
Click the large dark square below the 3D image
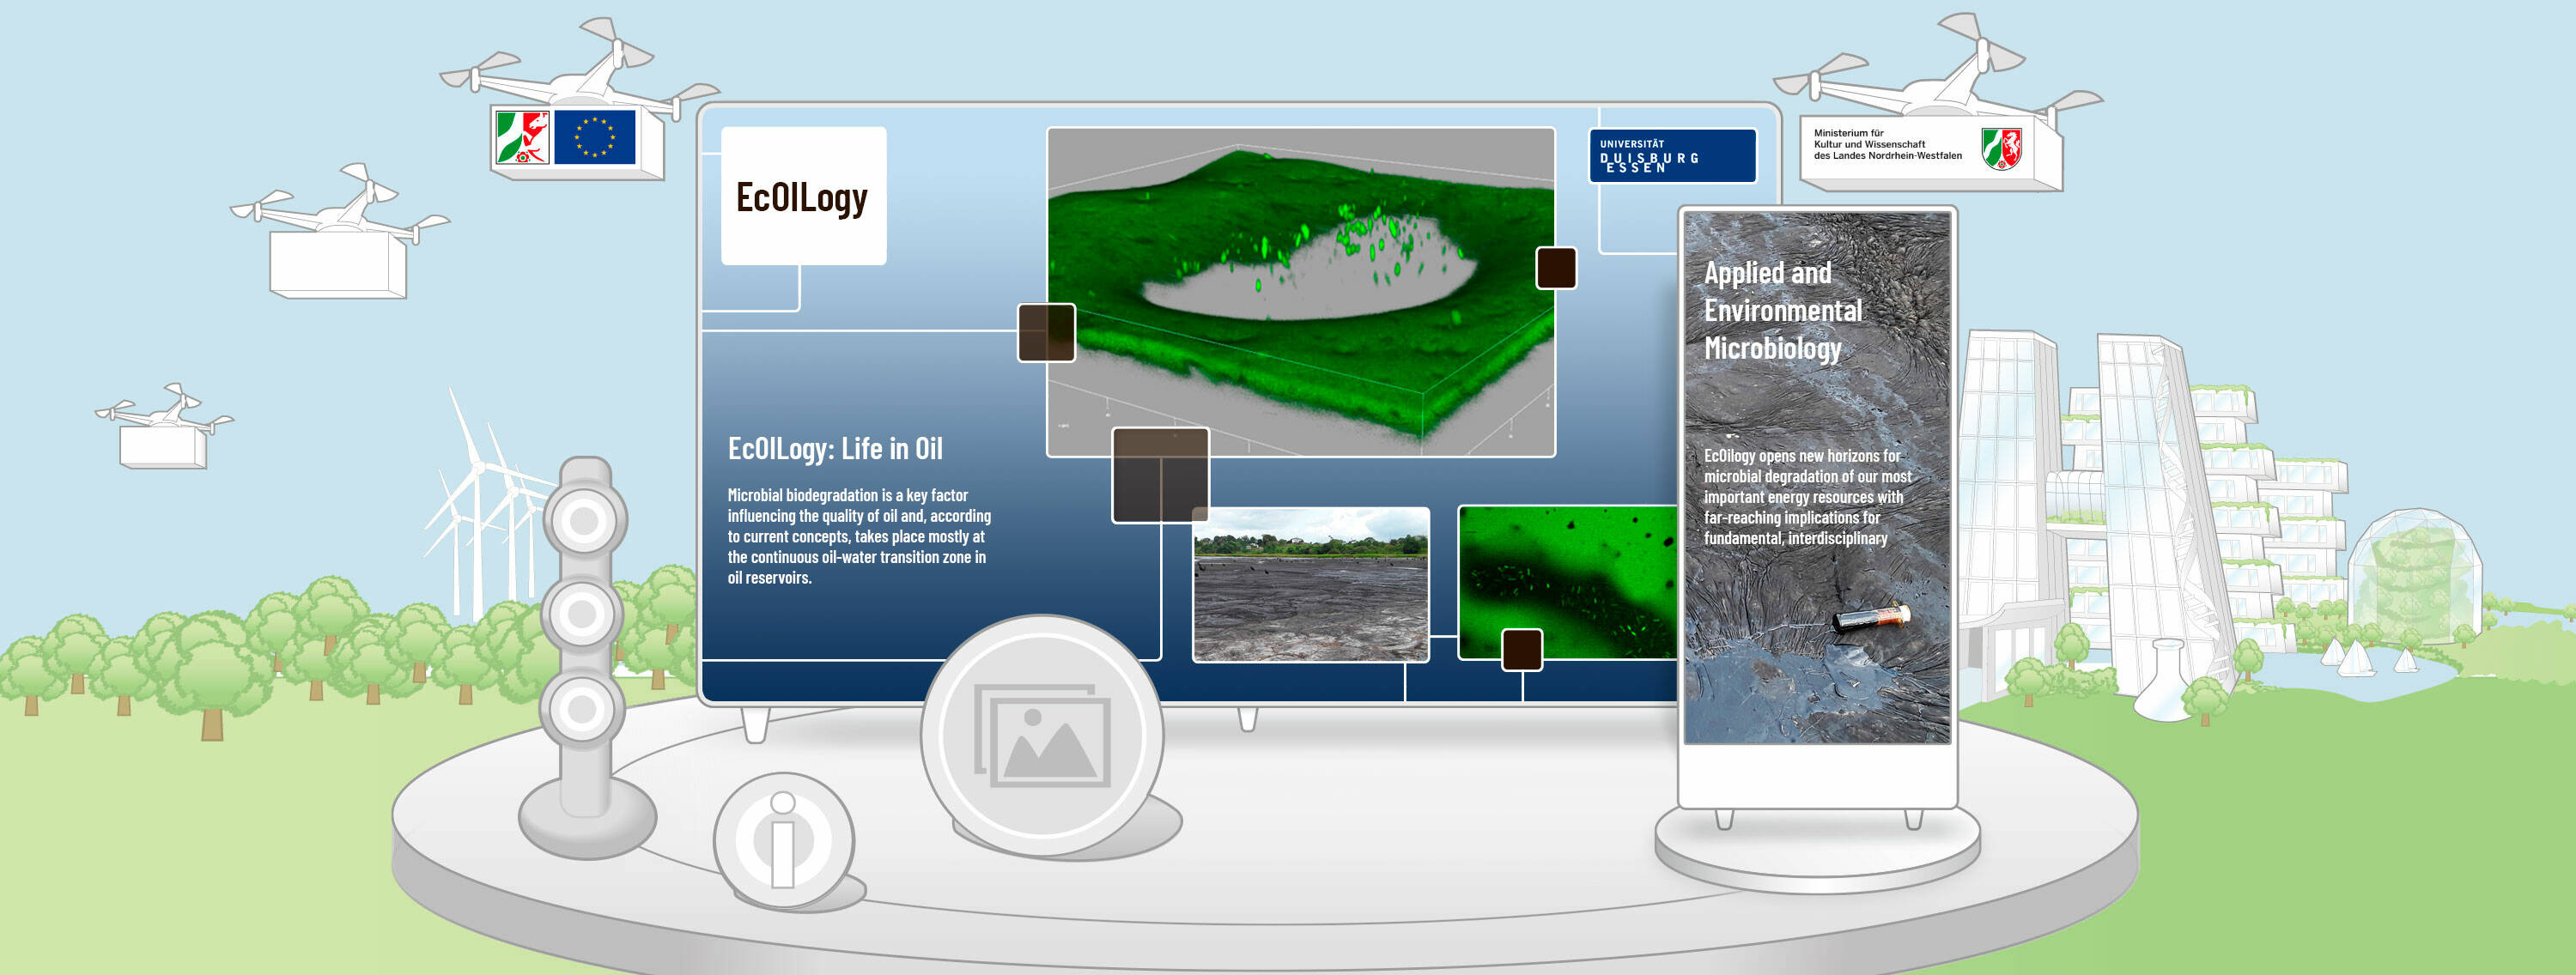point(1160,475)
